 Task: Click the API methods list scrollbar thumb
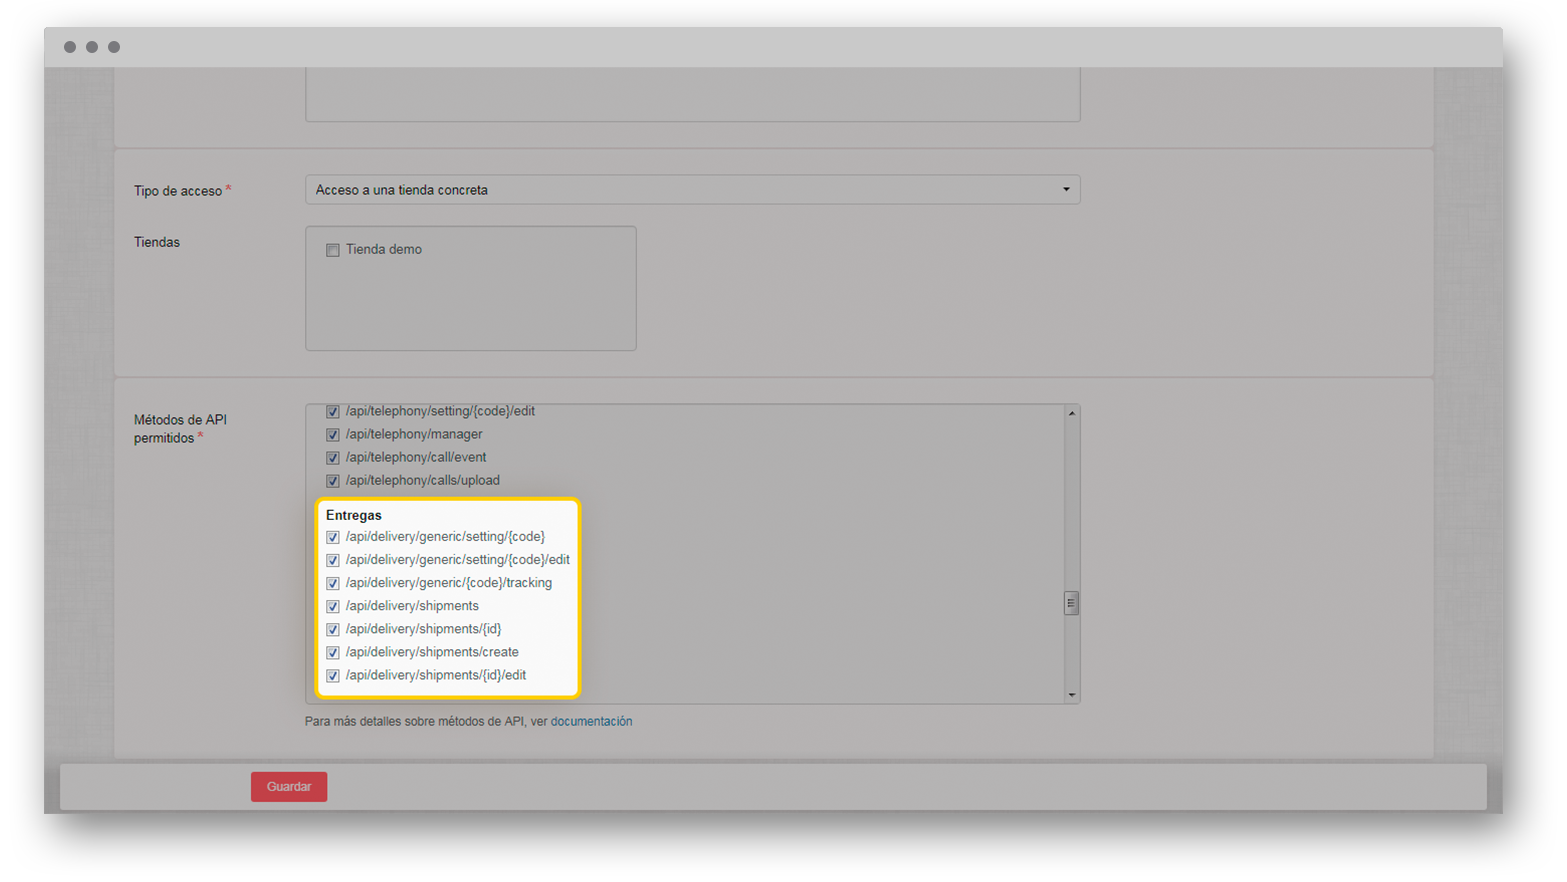click(x=1071, y=603)
